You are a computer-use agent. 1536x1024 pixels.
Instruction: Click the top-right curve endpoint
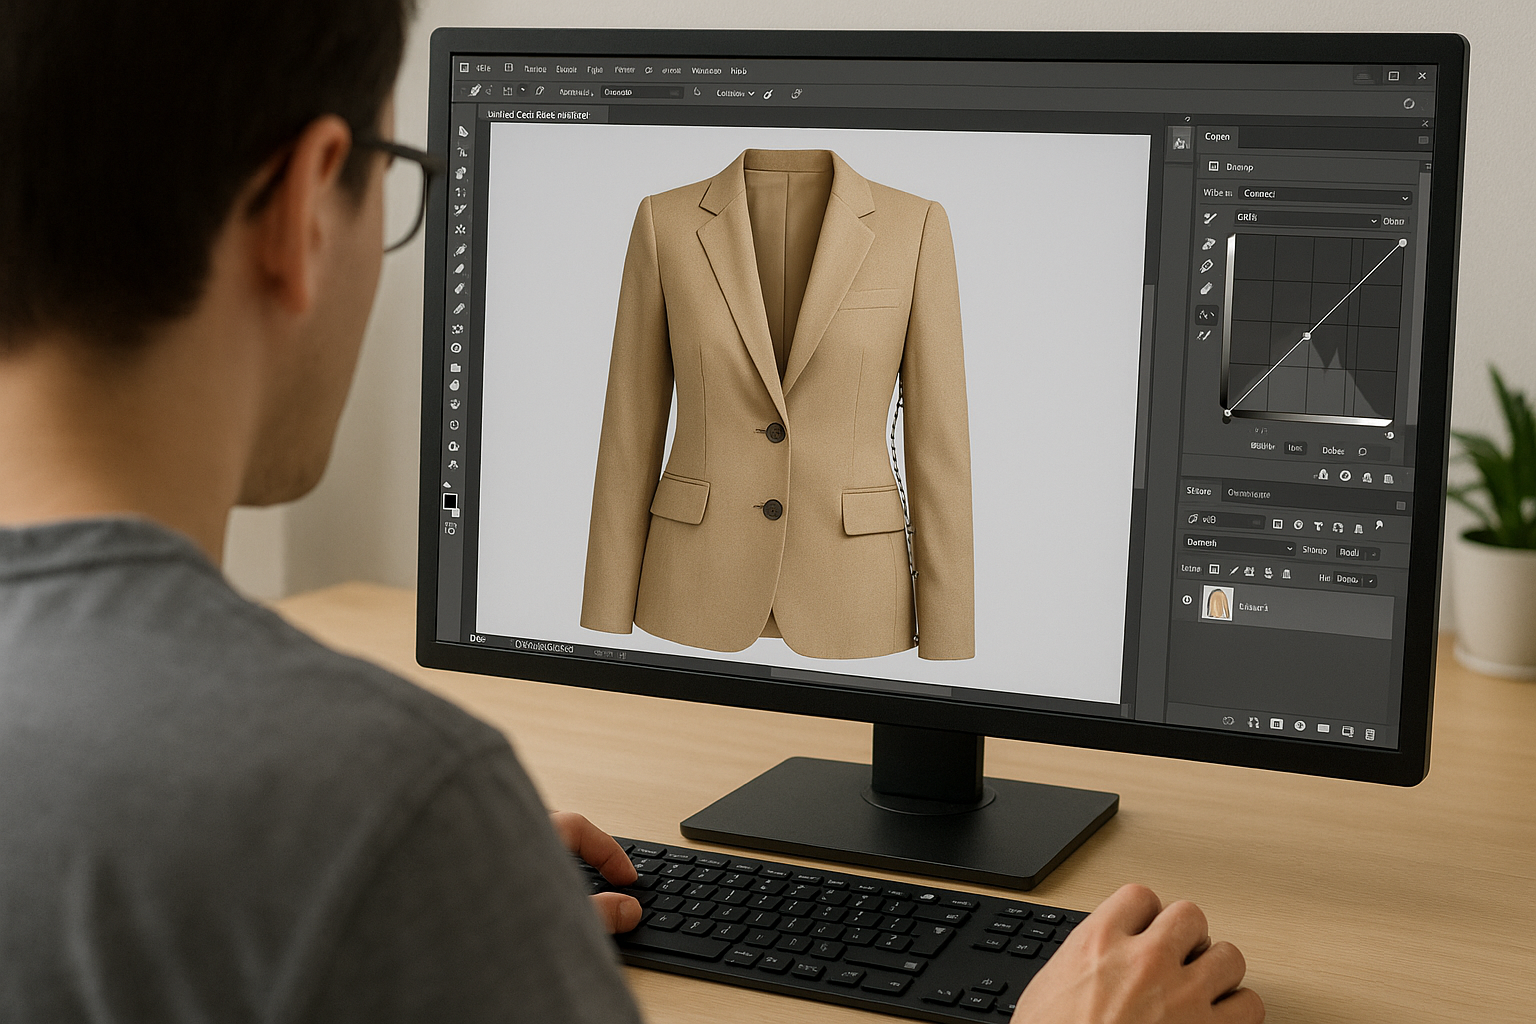(x=1402, y=243)
